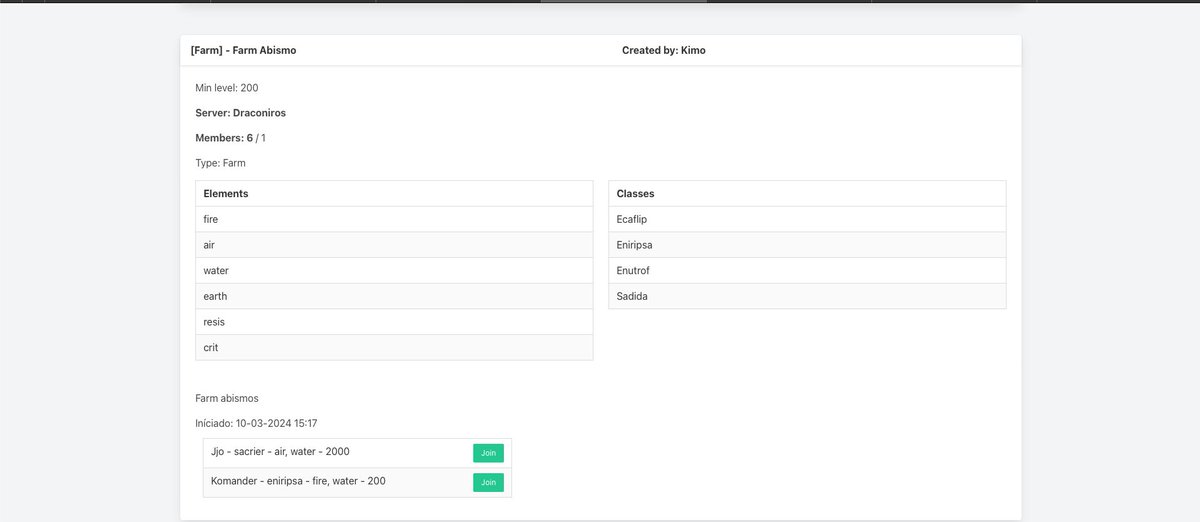Click the 'Created by: Kimo' text
The height and width of the screenshot is (522, 1200).
point(663,50)
